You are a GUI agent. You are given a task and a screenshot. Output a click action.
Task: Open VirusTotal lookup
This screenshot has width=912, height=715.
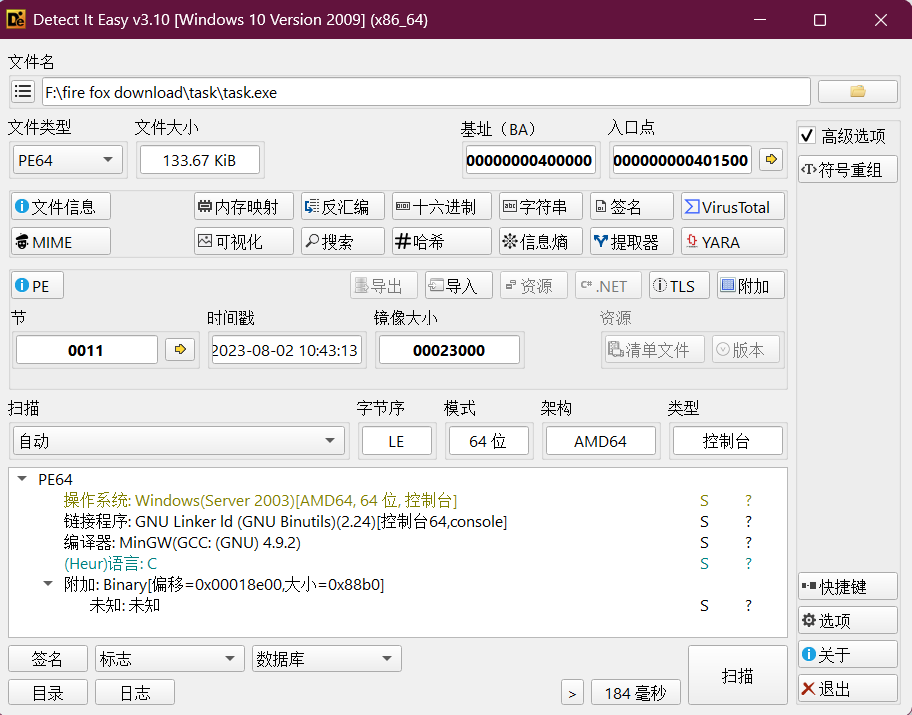[733, 207]
